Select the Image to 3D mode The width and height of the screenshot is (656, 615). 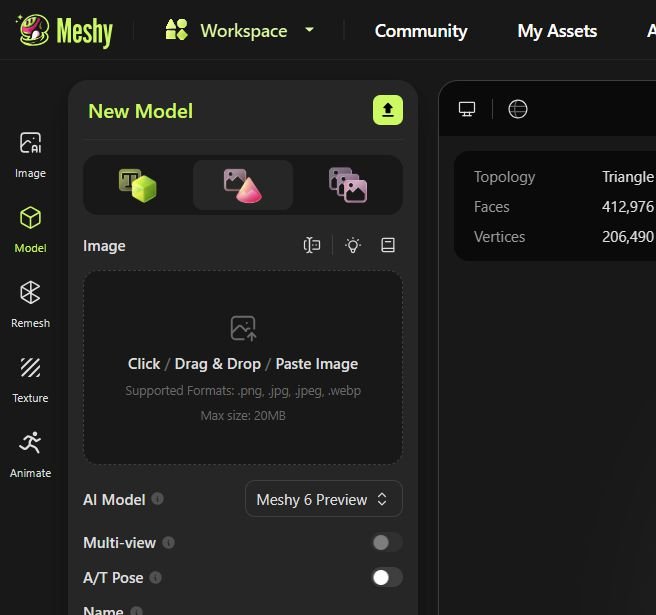click(x=242, y=185)
